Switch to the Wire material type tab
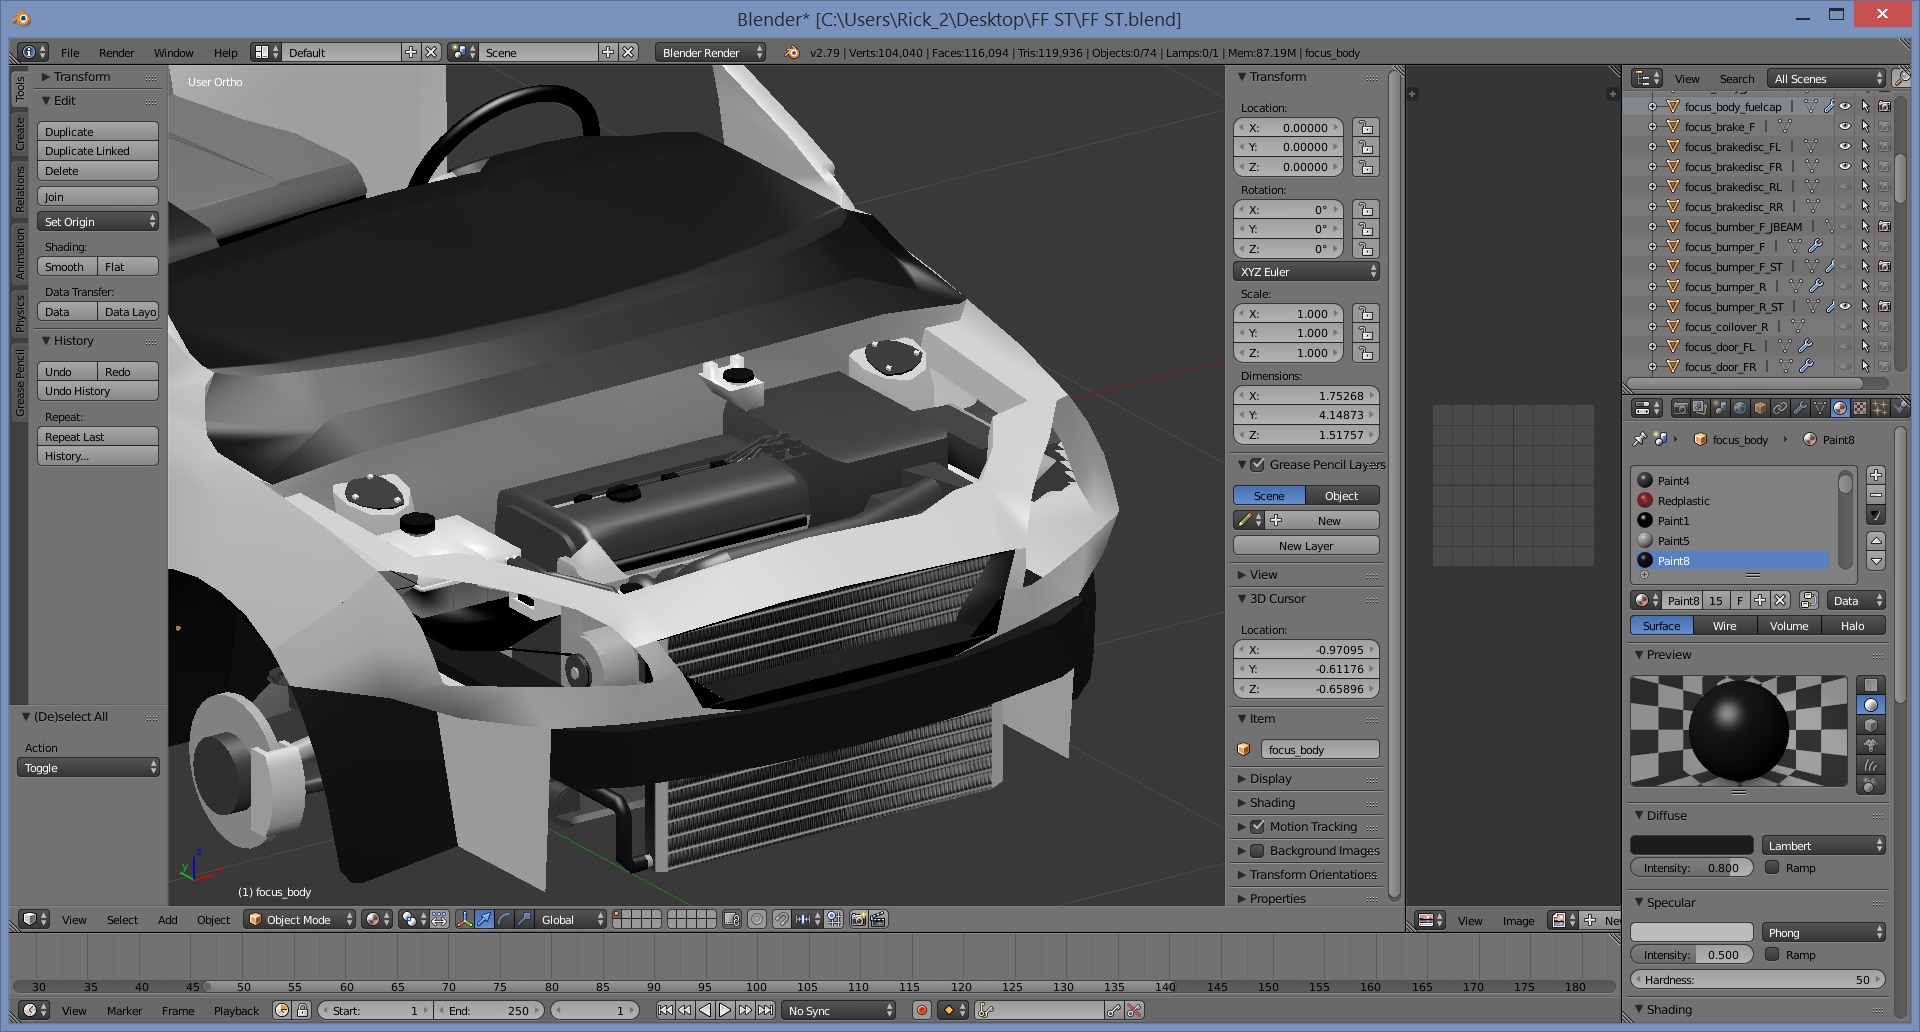1920x1032 pixels. tap(1724, 625)
